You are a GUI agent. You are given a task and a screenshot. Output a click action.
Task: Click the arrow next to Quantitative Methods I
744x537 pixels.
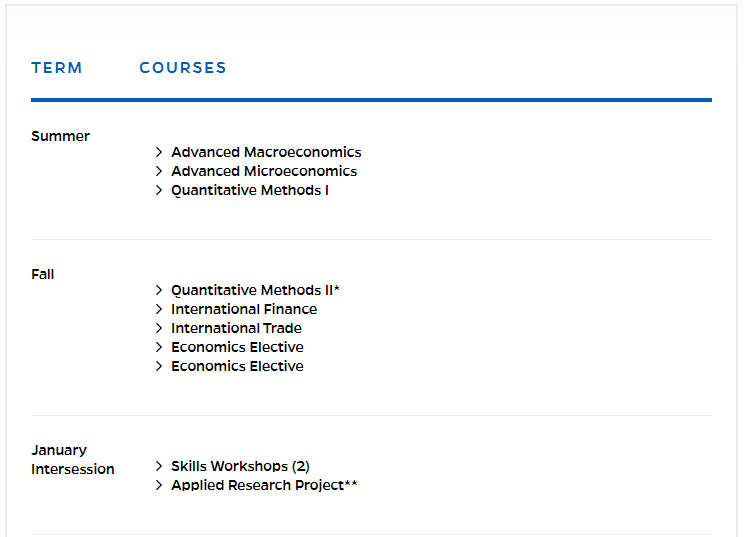click(159, 190)
